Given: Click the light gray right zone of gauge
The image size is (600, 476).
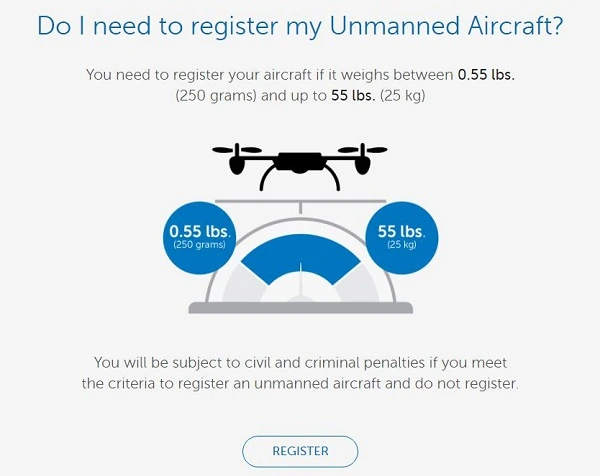Looking at the screenshot, I should (x=357, y=284).
